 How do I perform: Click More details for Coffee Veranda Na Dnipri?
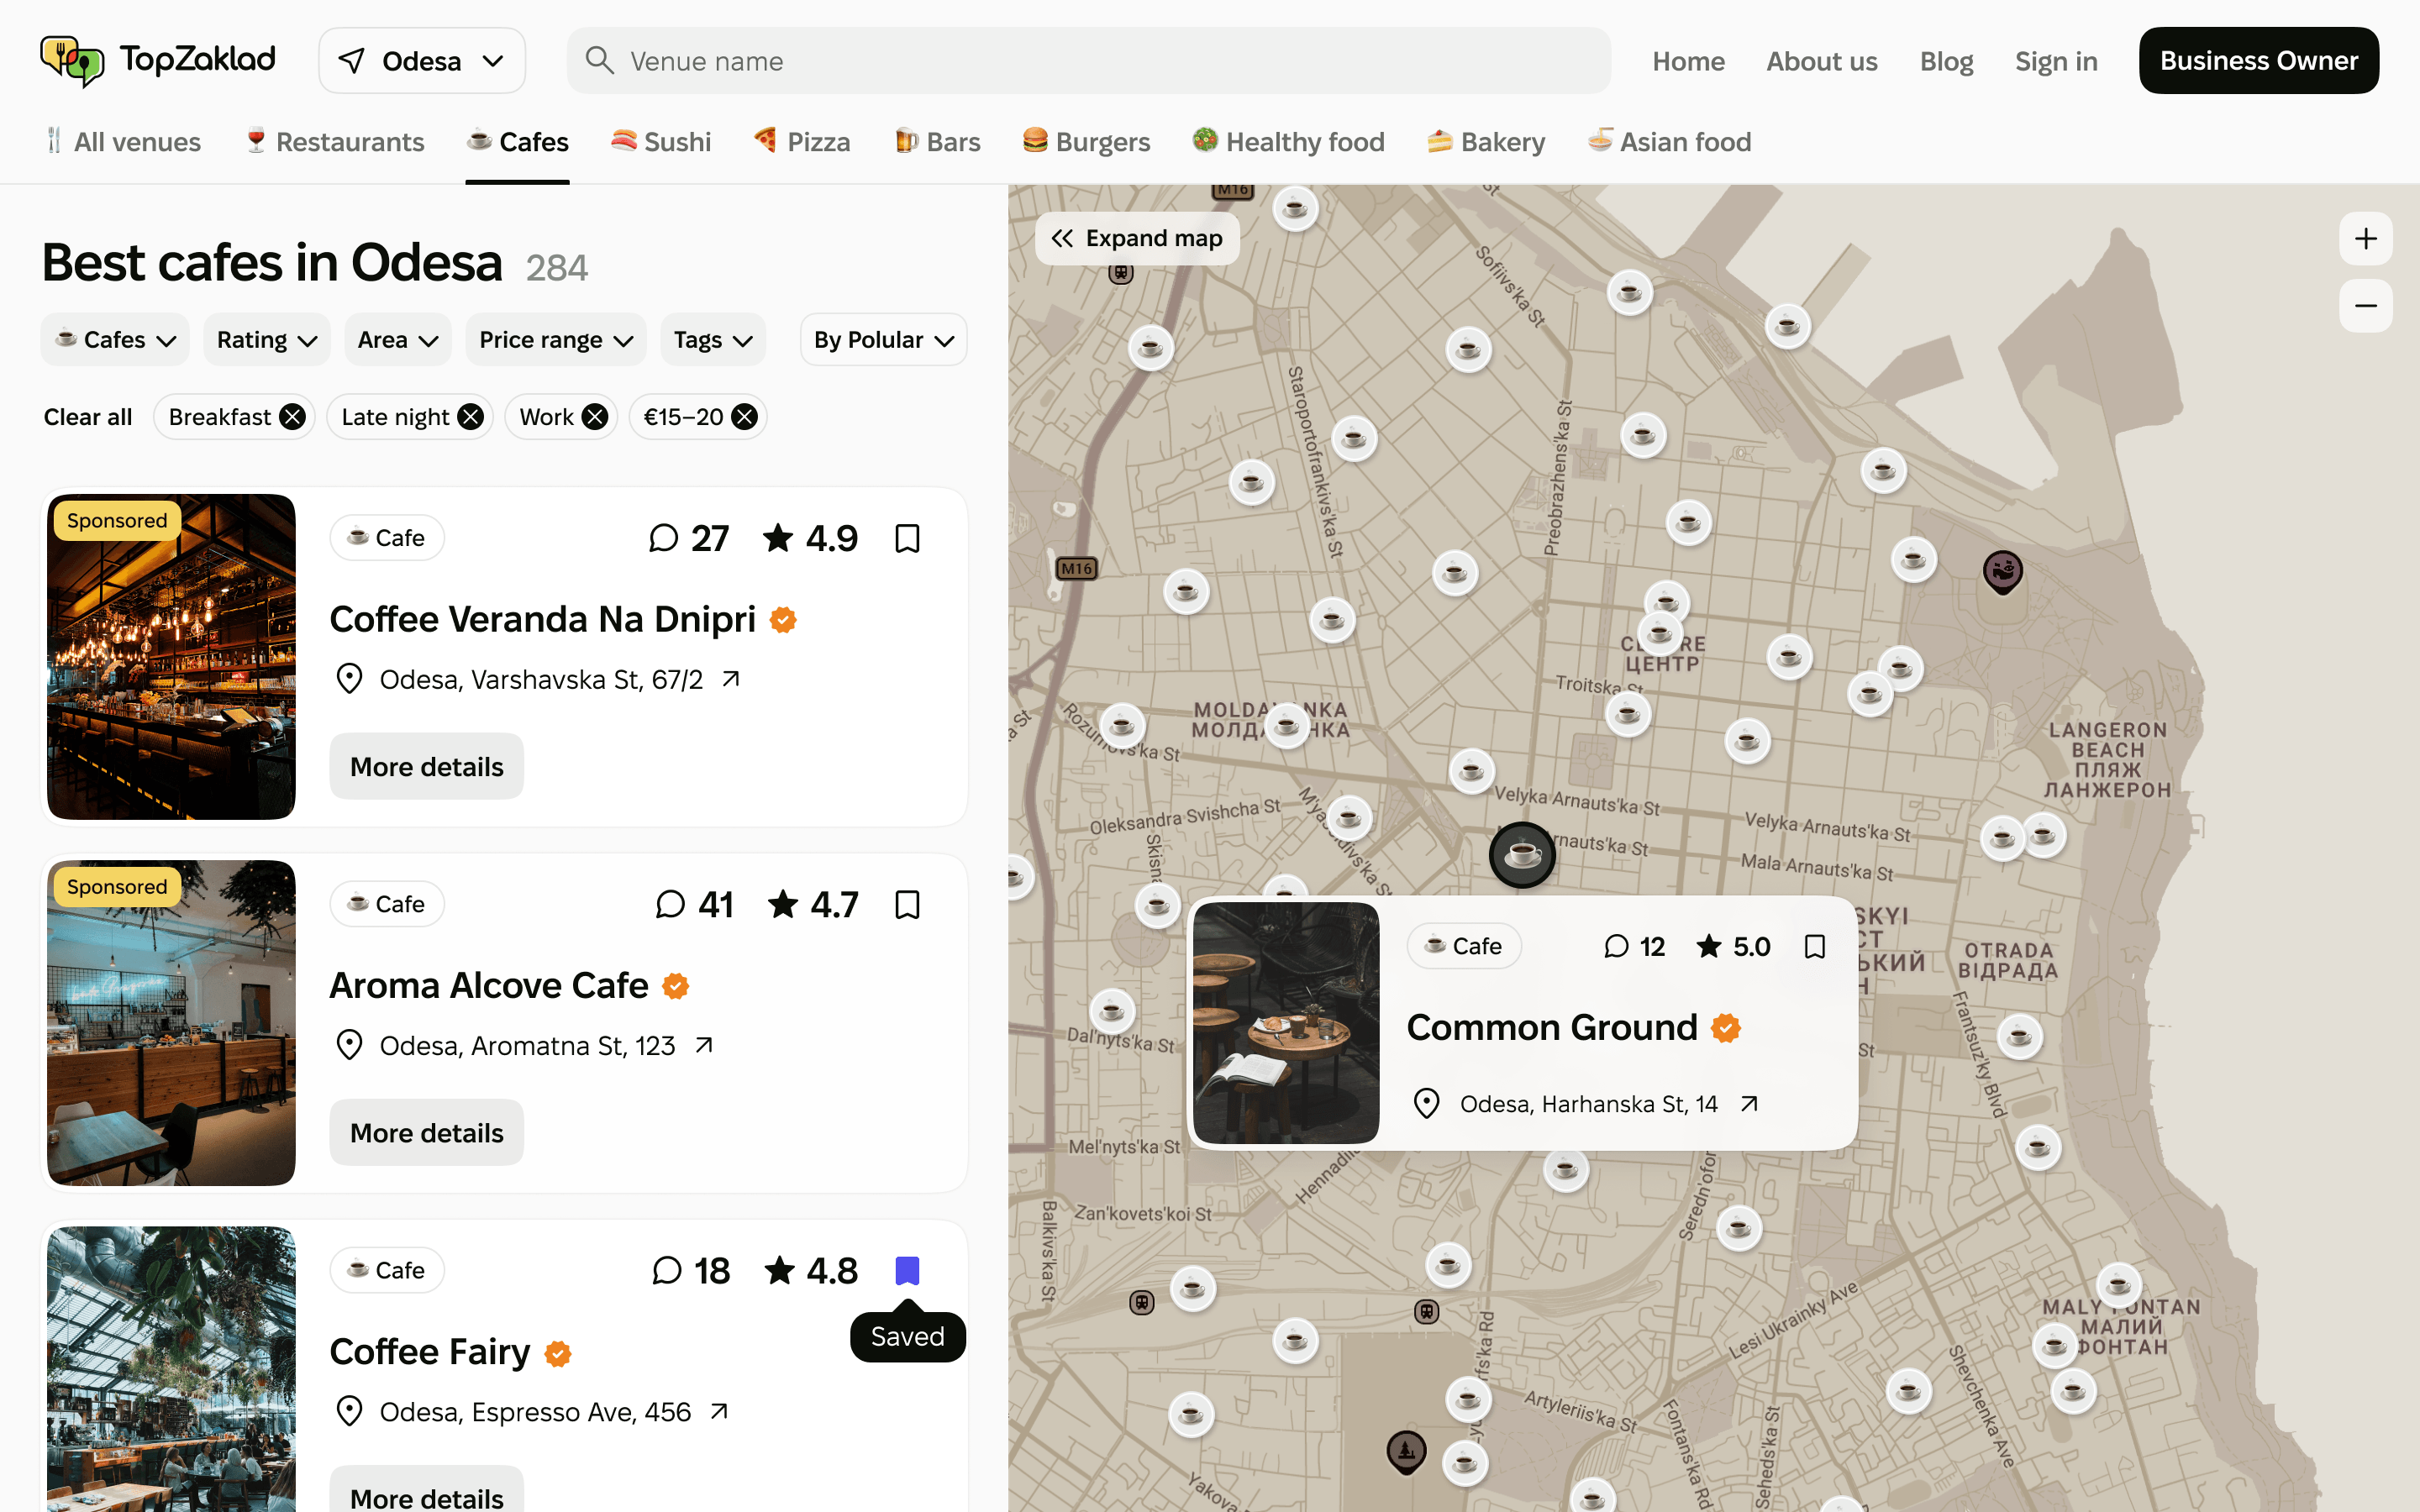tap(426, 766)
